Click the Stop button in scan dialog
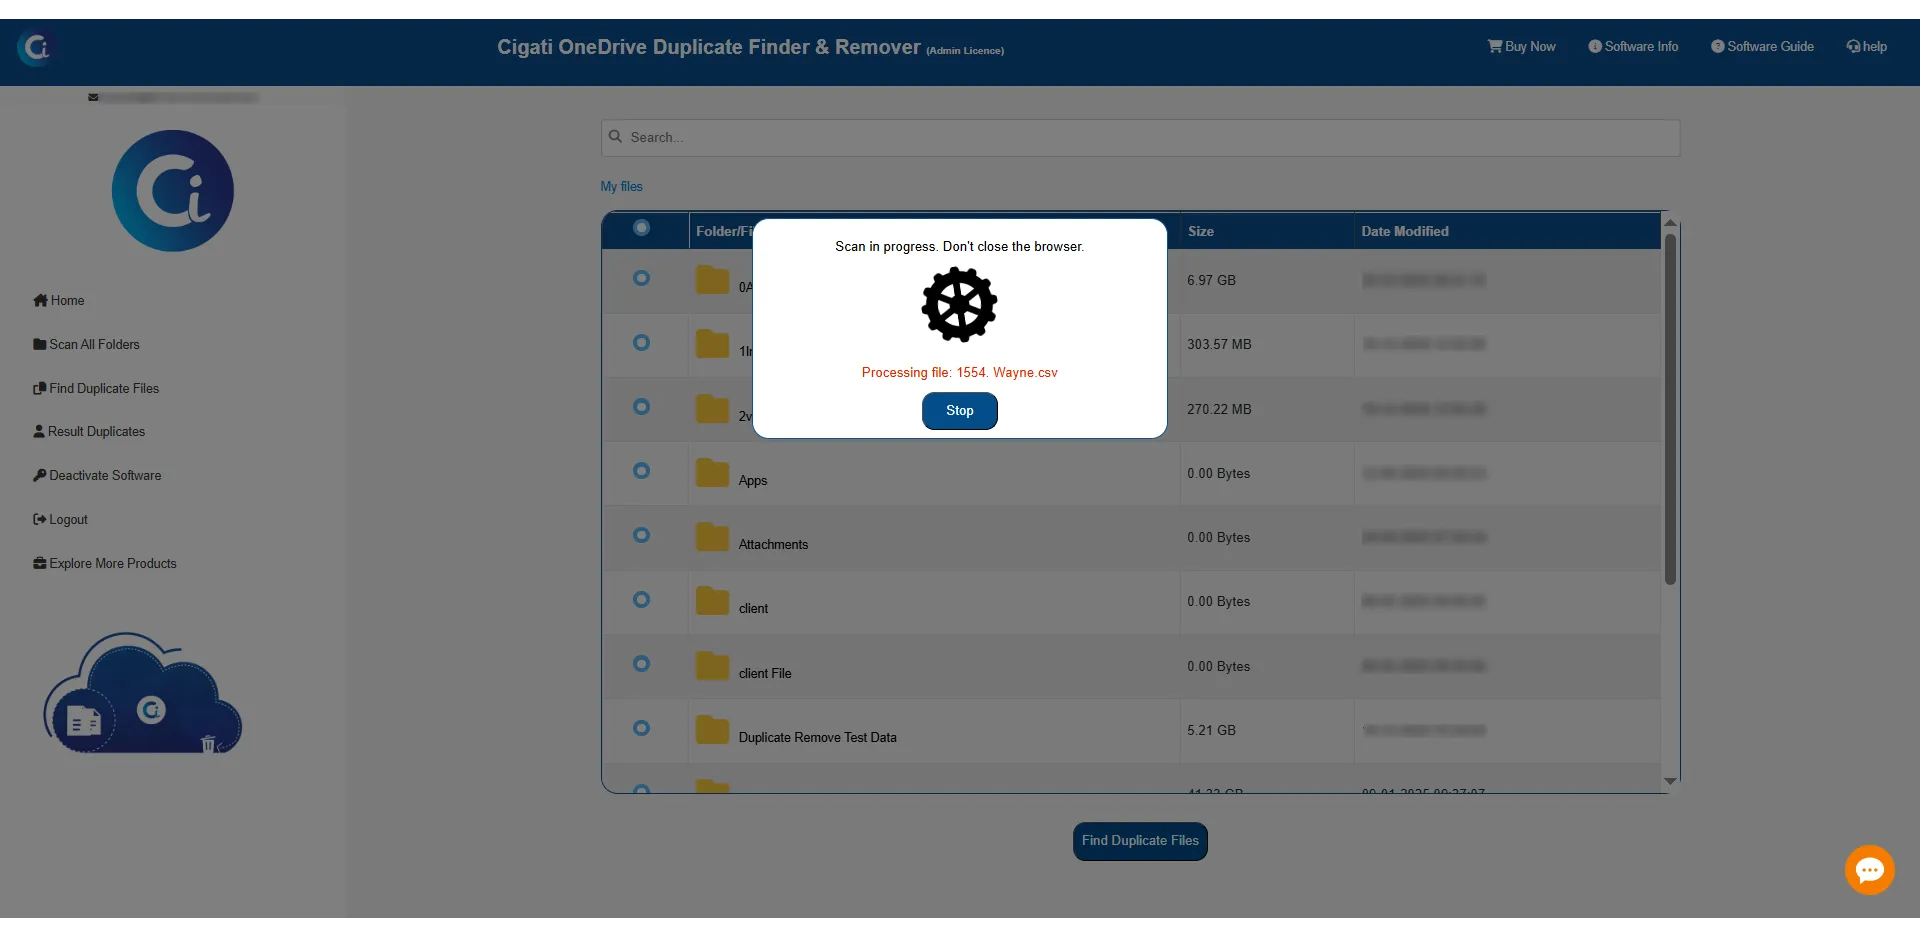 click(960, 411)
